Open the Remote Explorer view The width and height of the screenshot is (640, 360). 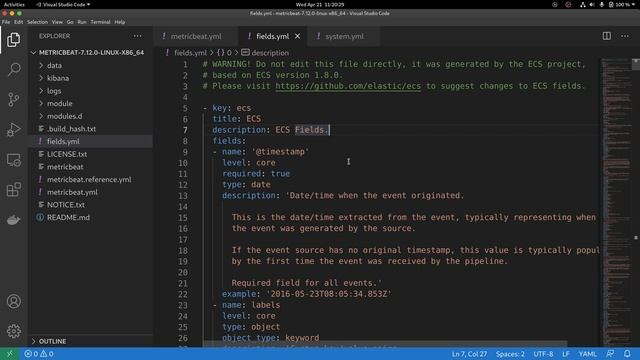(13, 160)
